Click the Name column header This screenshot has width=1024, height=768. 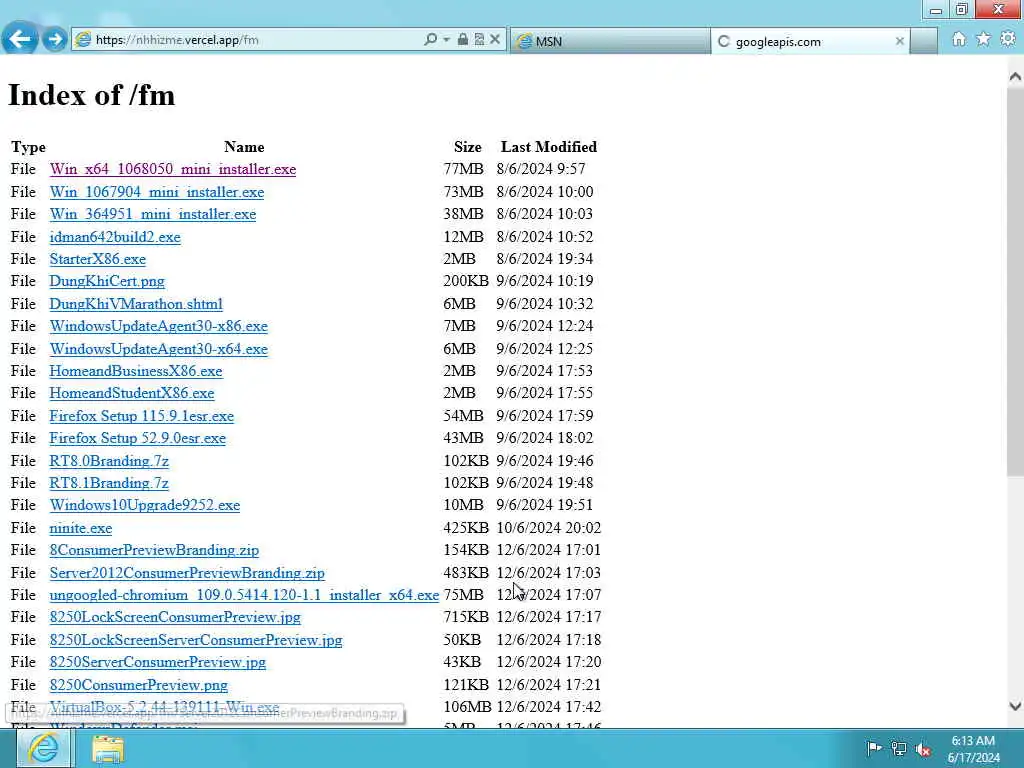tap(244, 147)
